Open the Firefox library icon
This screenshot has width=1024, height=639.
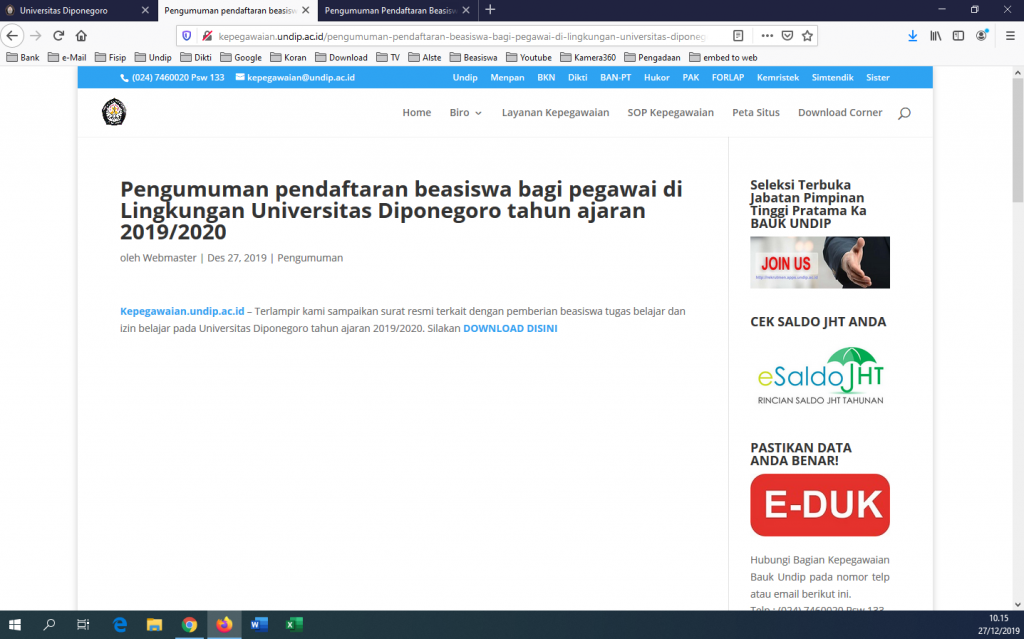coord(936,35)
